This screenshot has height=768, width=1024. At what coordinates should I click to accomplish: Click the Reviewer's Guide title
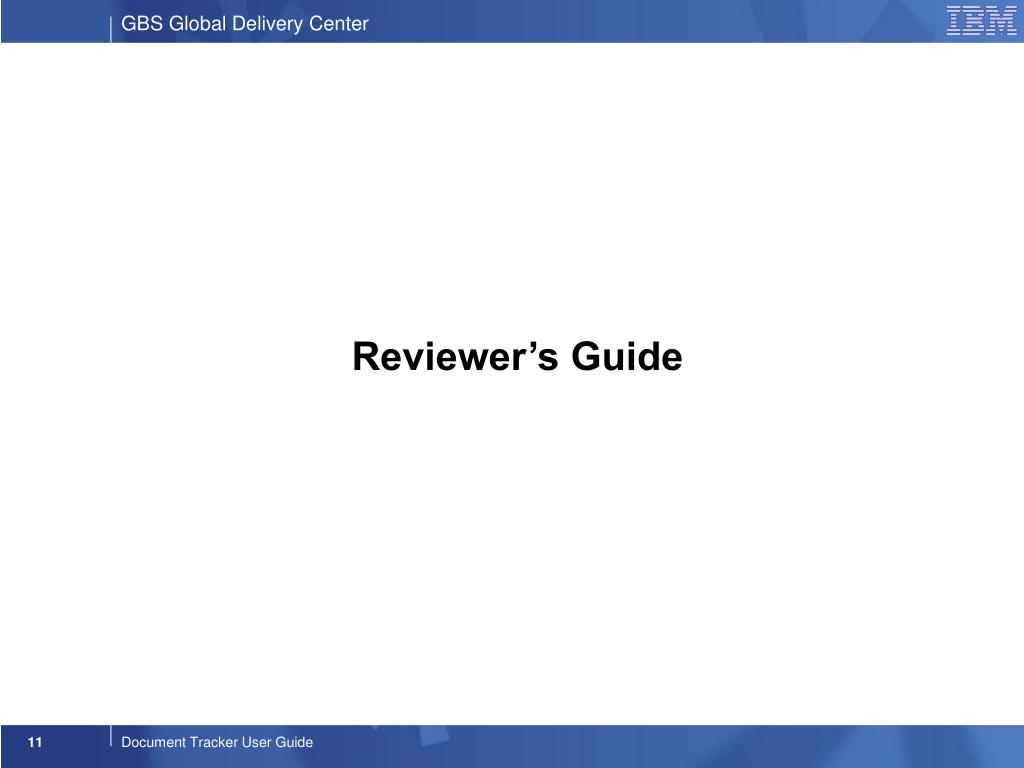[x=517, y=357]
